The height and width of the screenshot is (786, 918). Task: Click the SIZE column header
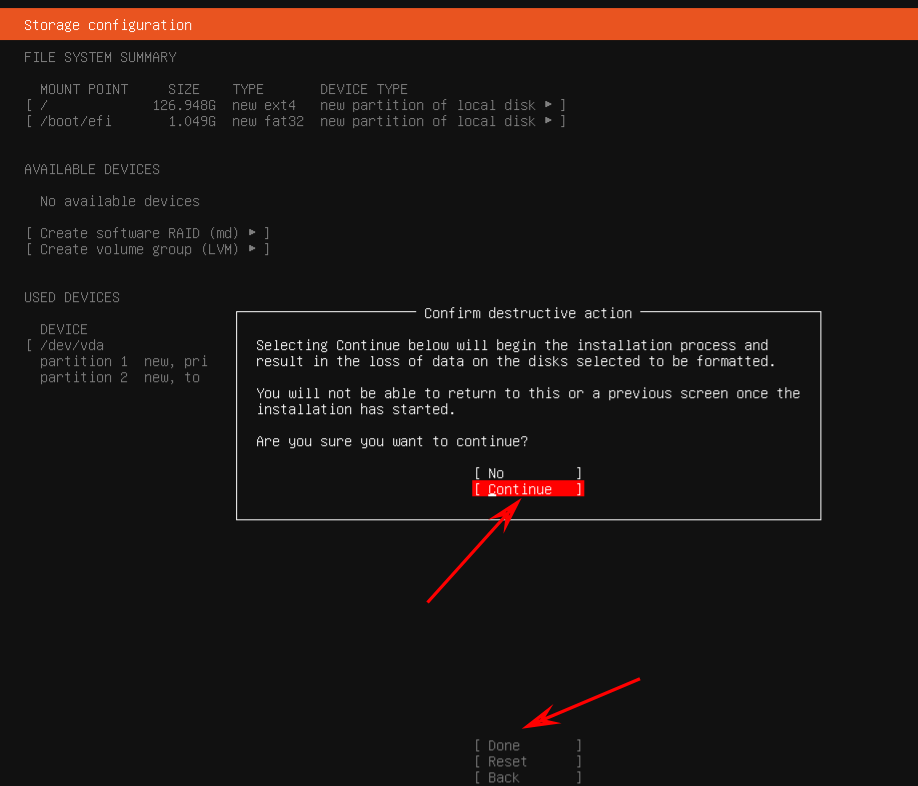pyautogui.click(x=184, y=89)
